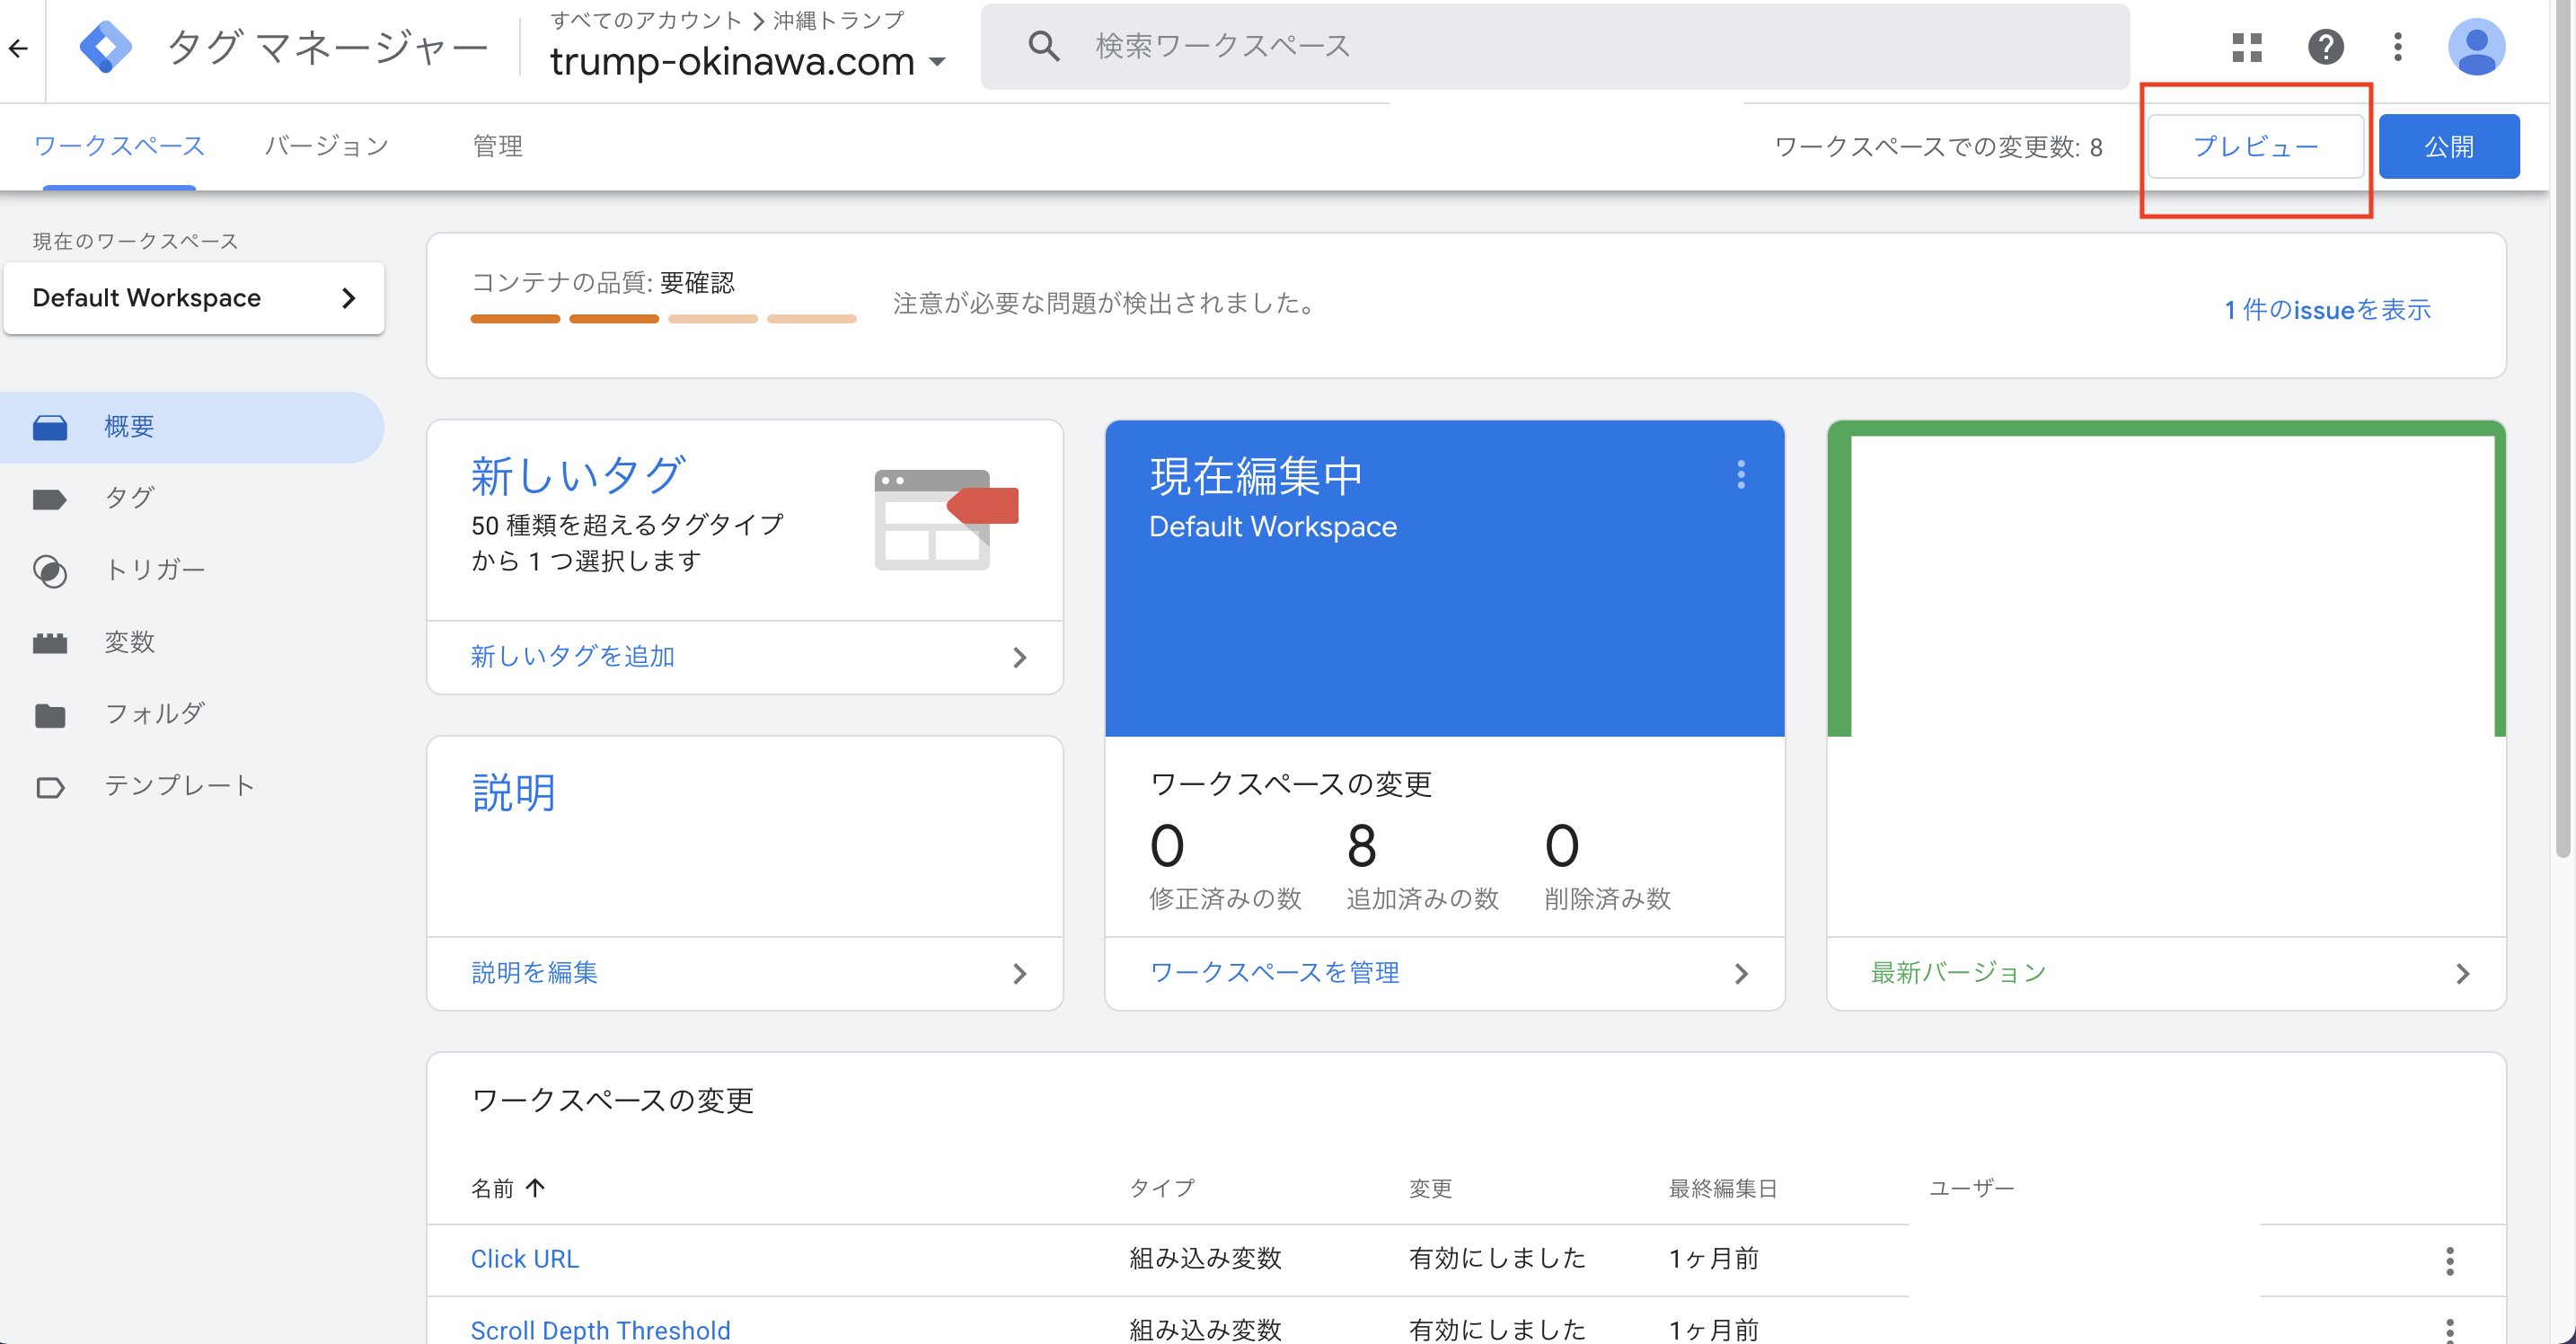Open トリガー in the sidebar
The image size is (2576, 1344).
click(x=154, y=570)
